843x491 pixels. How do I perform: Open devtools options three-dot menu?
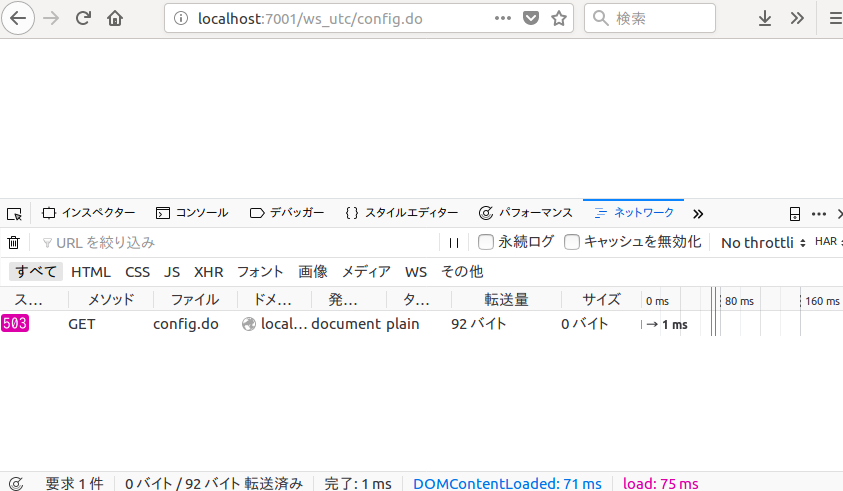pyautogui.click(x=819, y=214)
